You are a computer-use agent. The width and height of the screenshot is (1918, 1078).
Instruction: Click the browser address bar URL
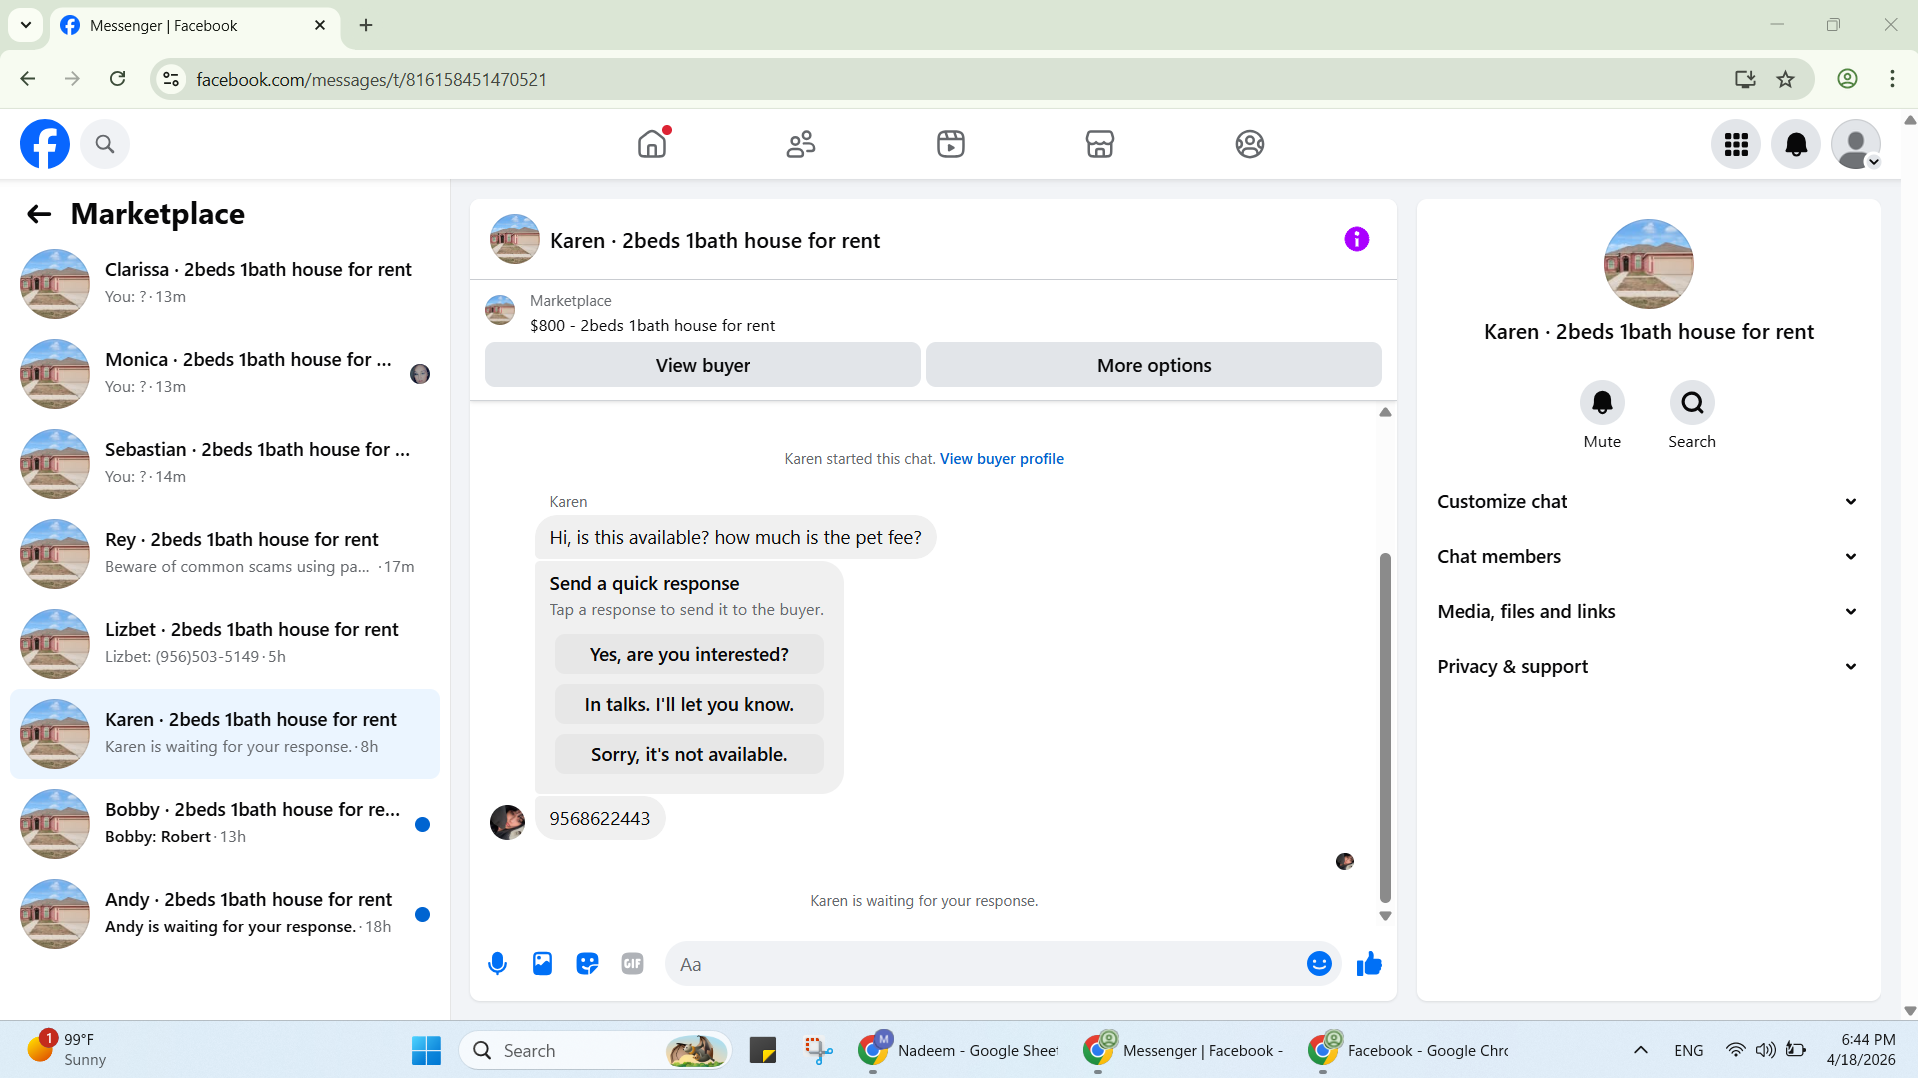[371, 79]
